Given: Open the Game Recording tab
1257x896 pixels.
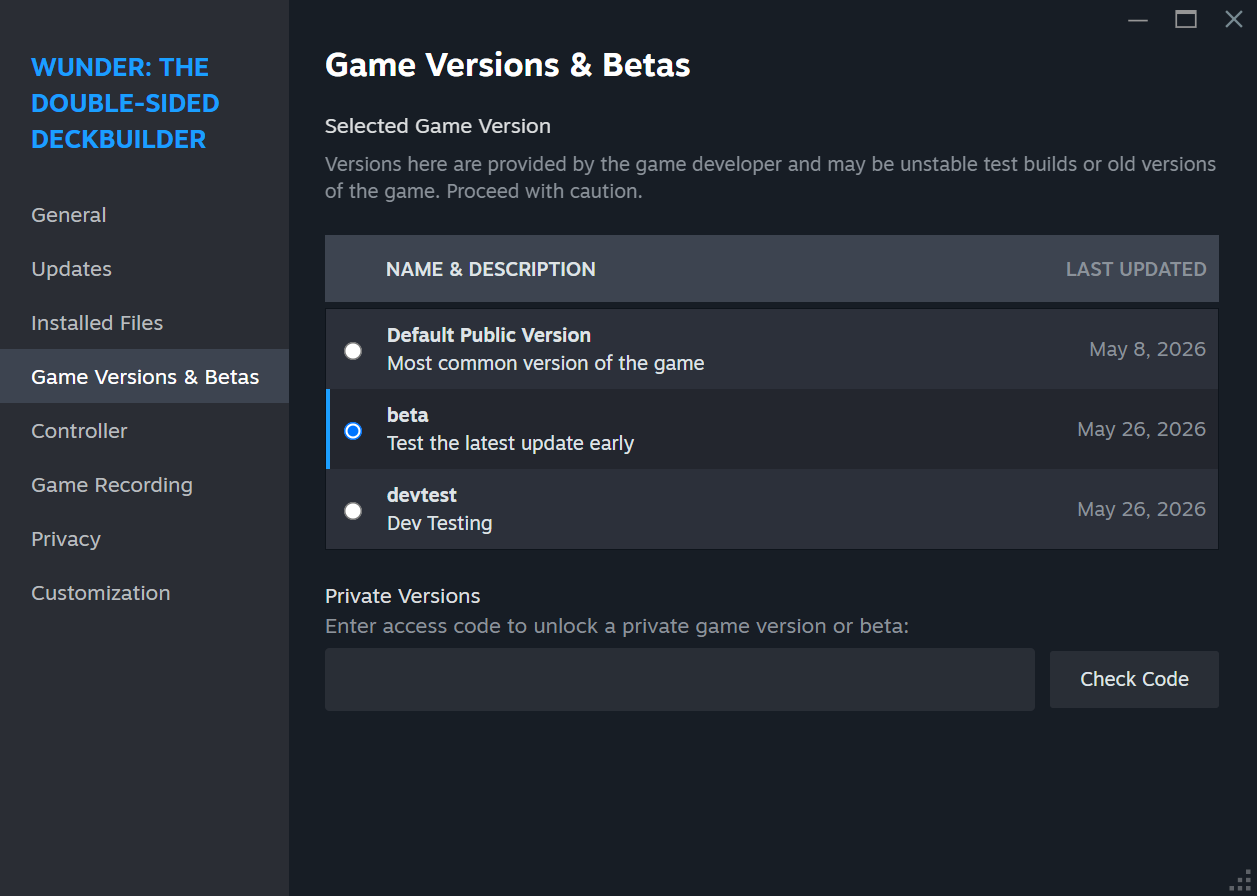Looking at the screenshot, I should [x=144, y=485].
